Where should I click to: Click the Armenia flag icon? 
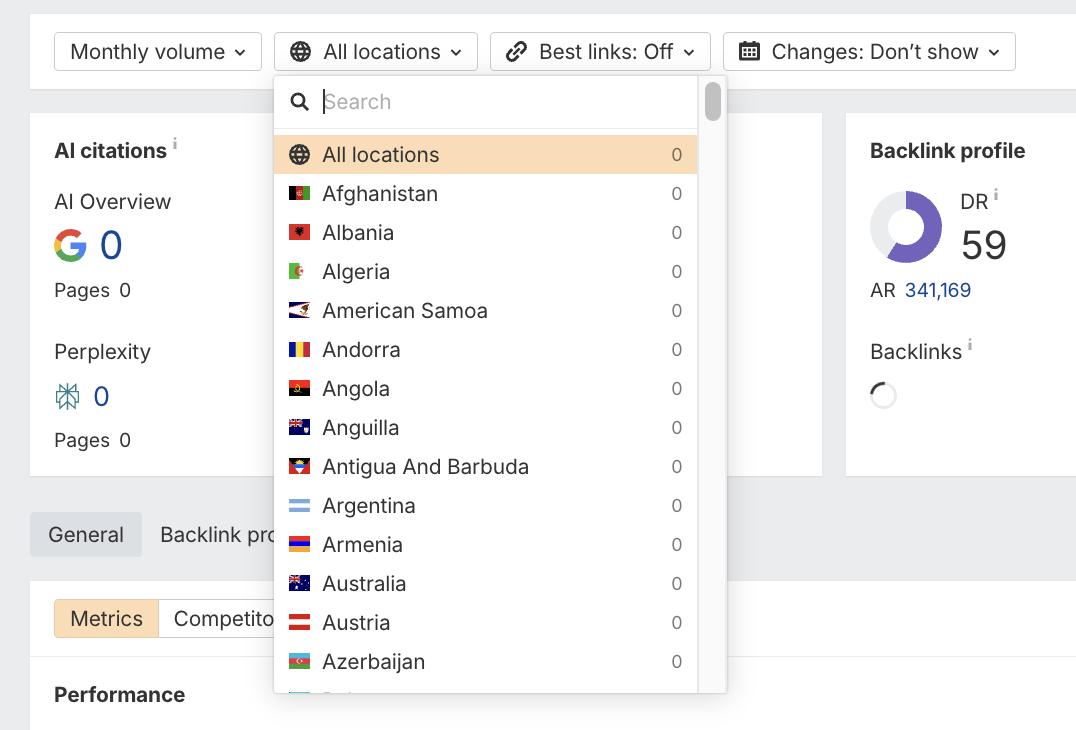(299, 545)
